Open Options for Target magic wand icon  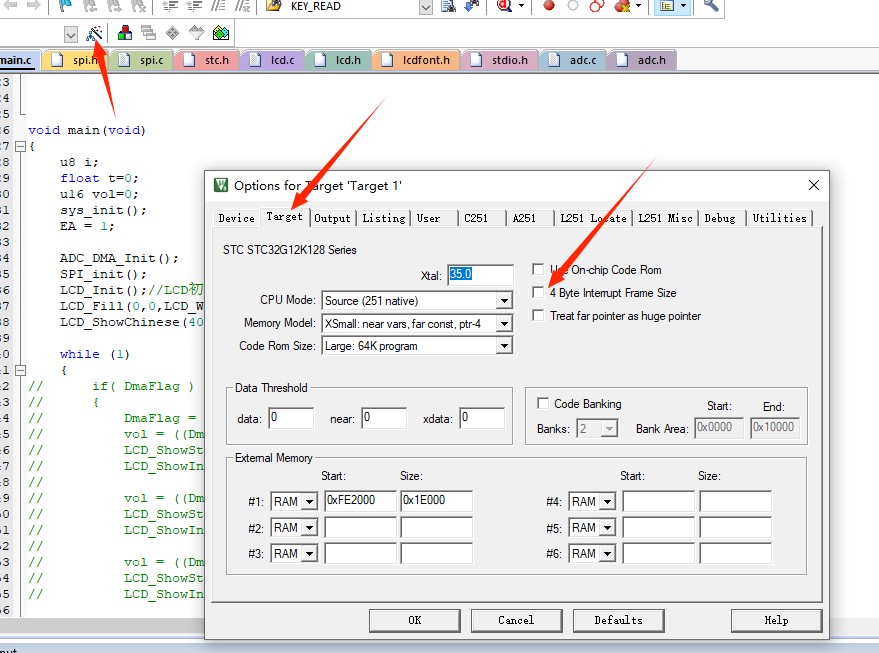tap(94, 34)
